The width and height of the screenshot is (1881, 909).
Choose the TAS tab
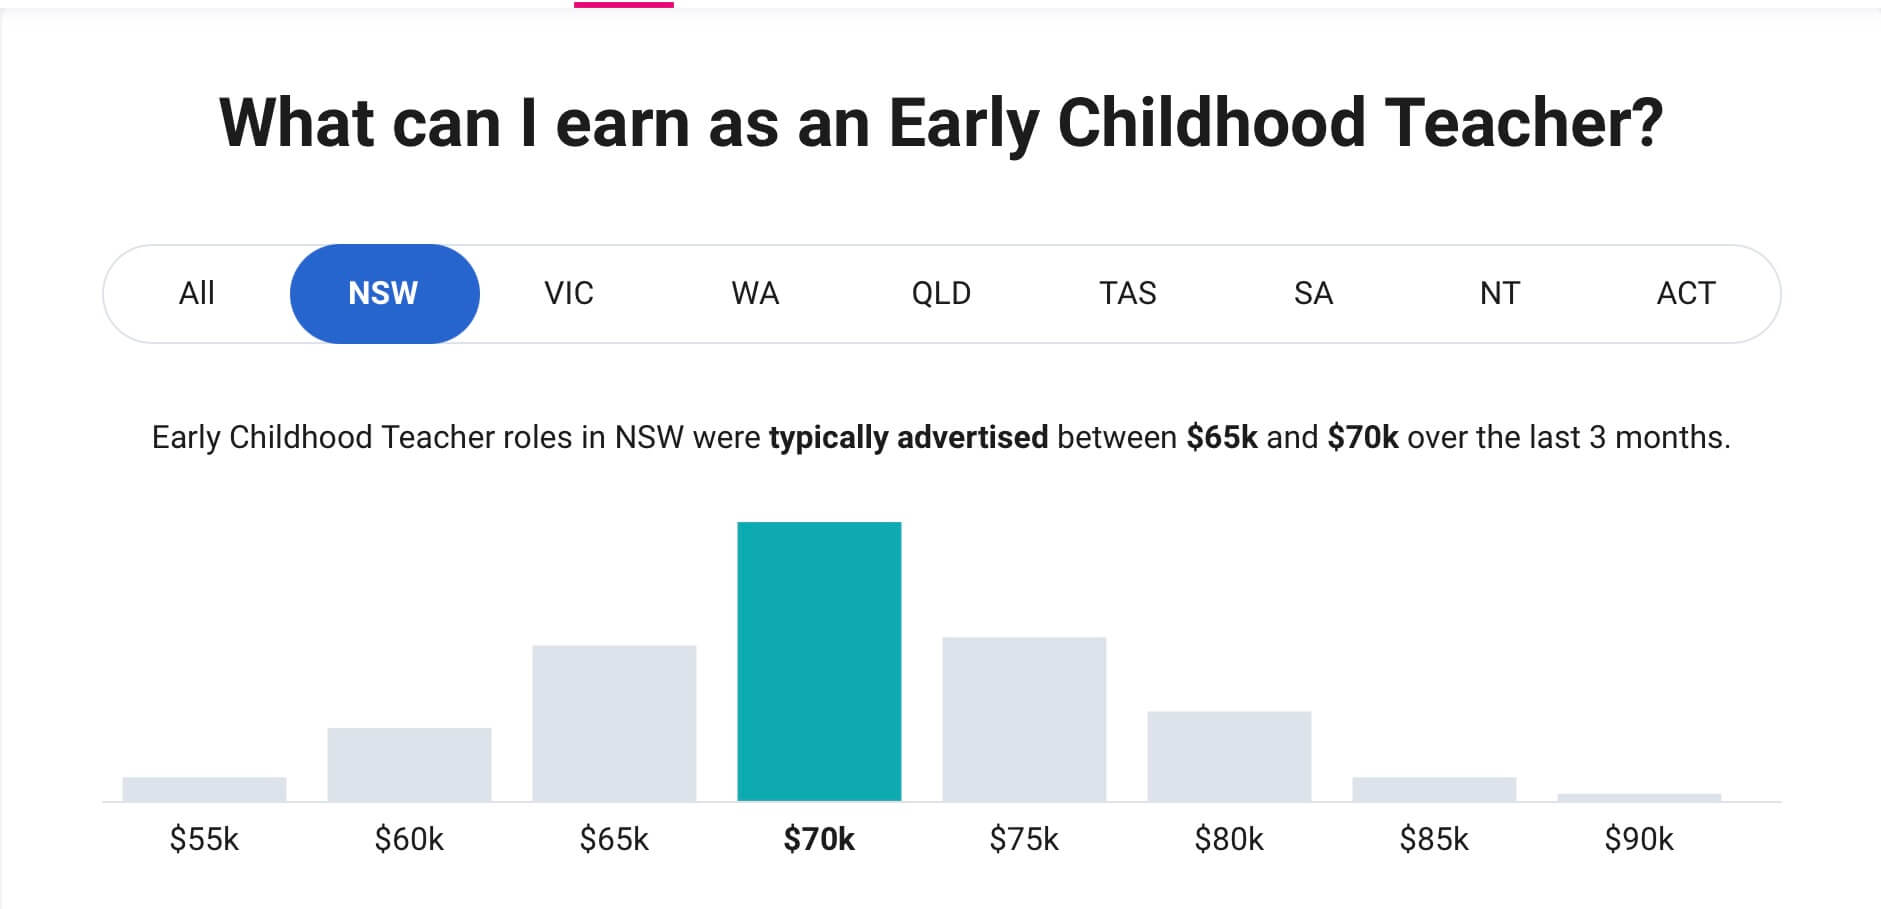click(1127, 294)
